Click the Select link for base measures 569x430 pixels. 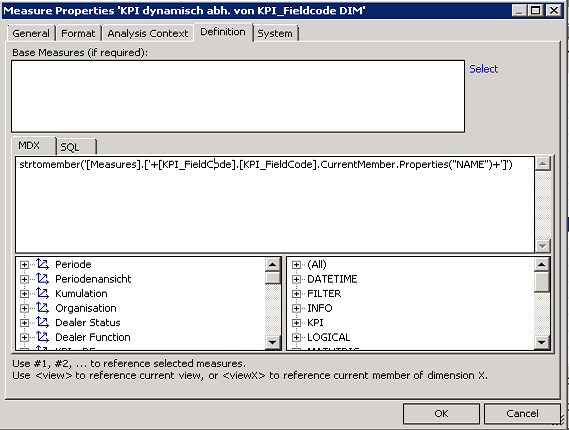click(483, 69)
